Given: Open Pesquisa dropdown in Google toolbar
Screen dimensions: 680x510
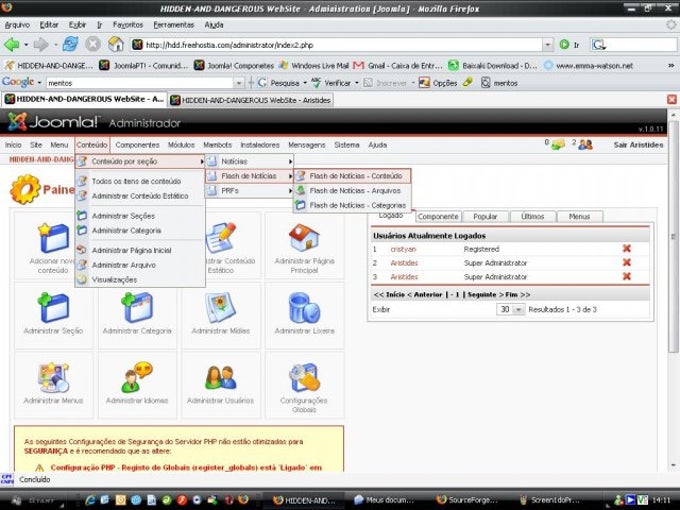Looking at the screenshot, I should tap(305, 83).
